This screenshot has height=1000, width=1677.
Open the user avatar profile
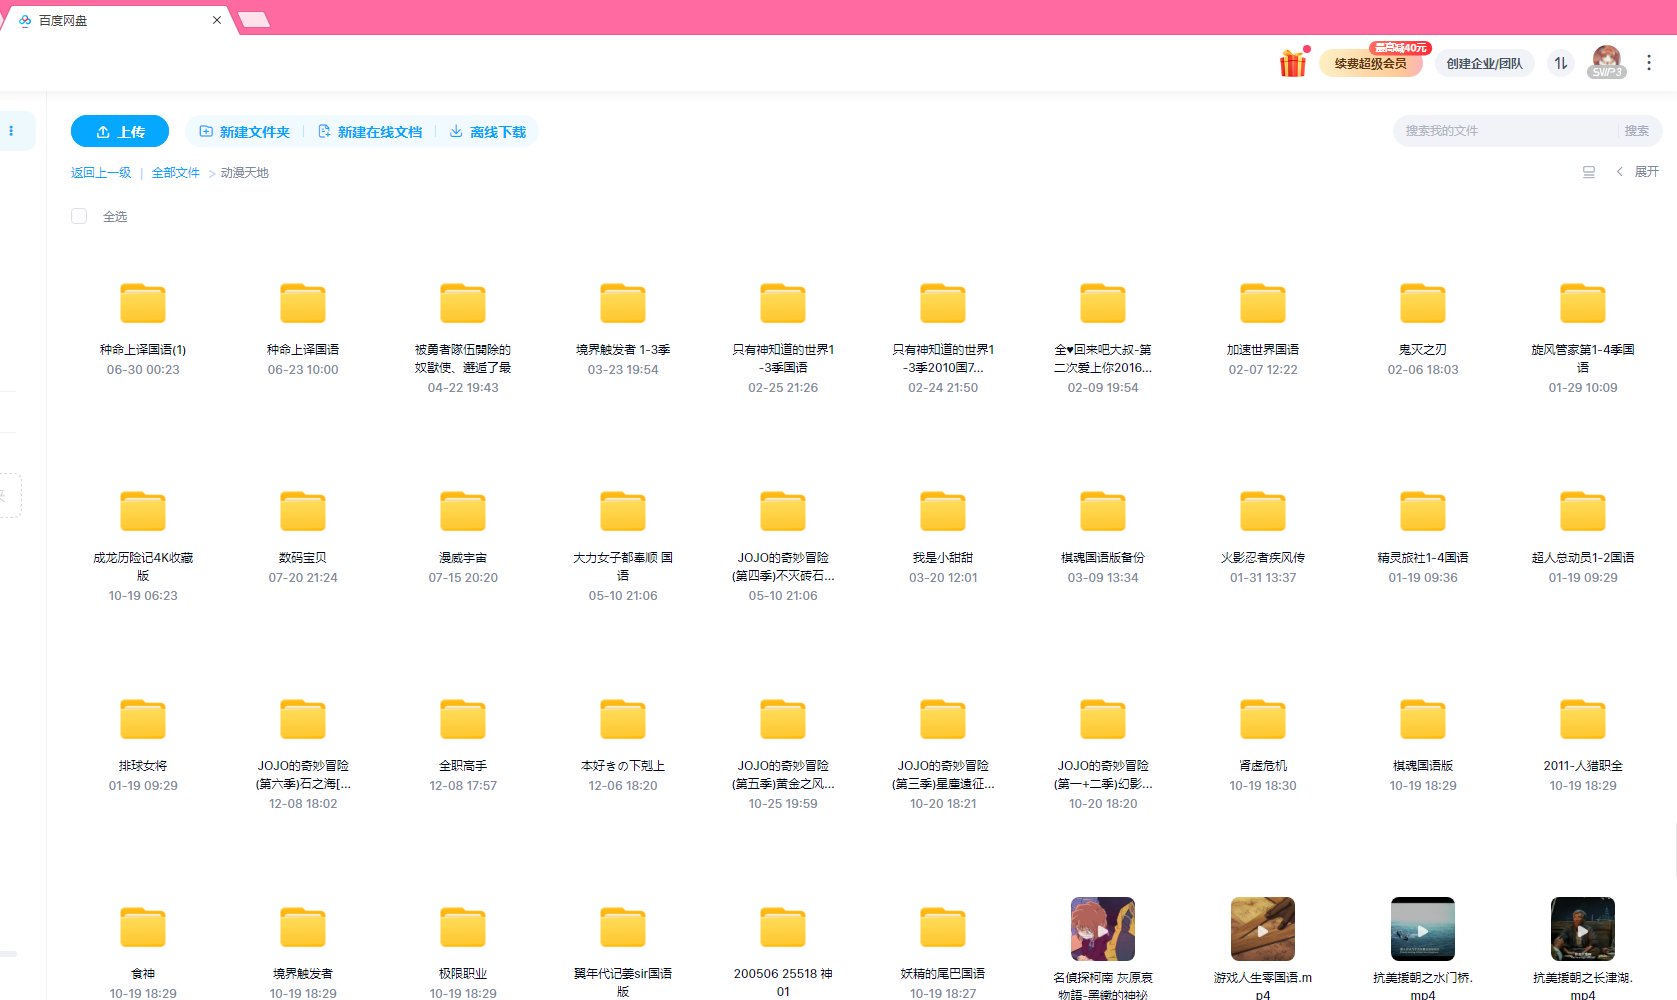[1607, 62]
